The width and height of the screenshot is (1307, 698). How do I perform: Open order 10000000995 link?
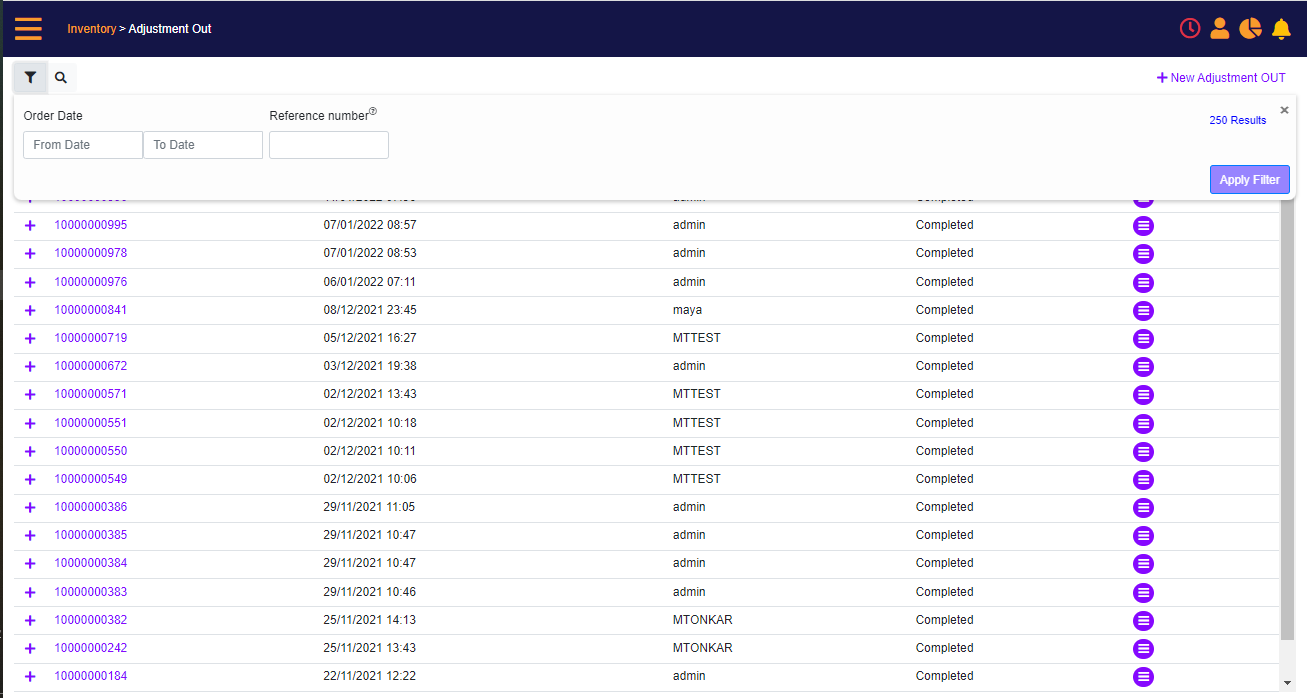point(90,225)
